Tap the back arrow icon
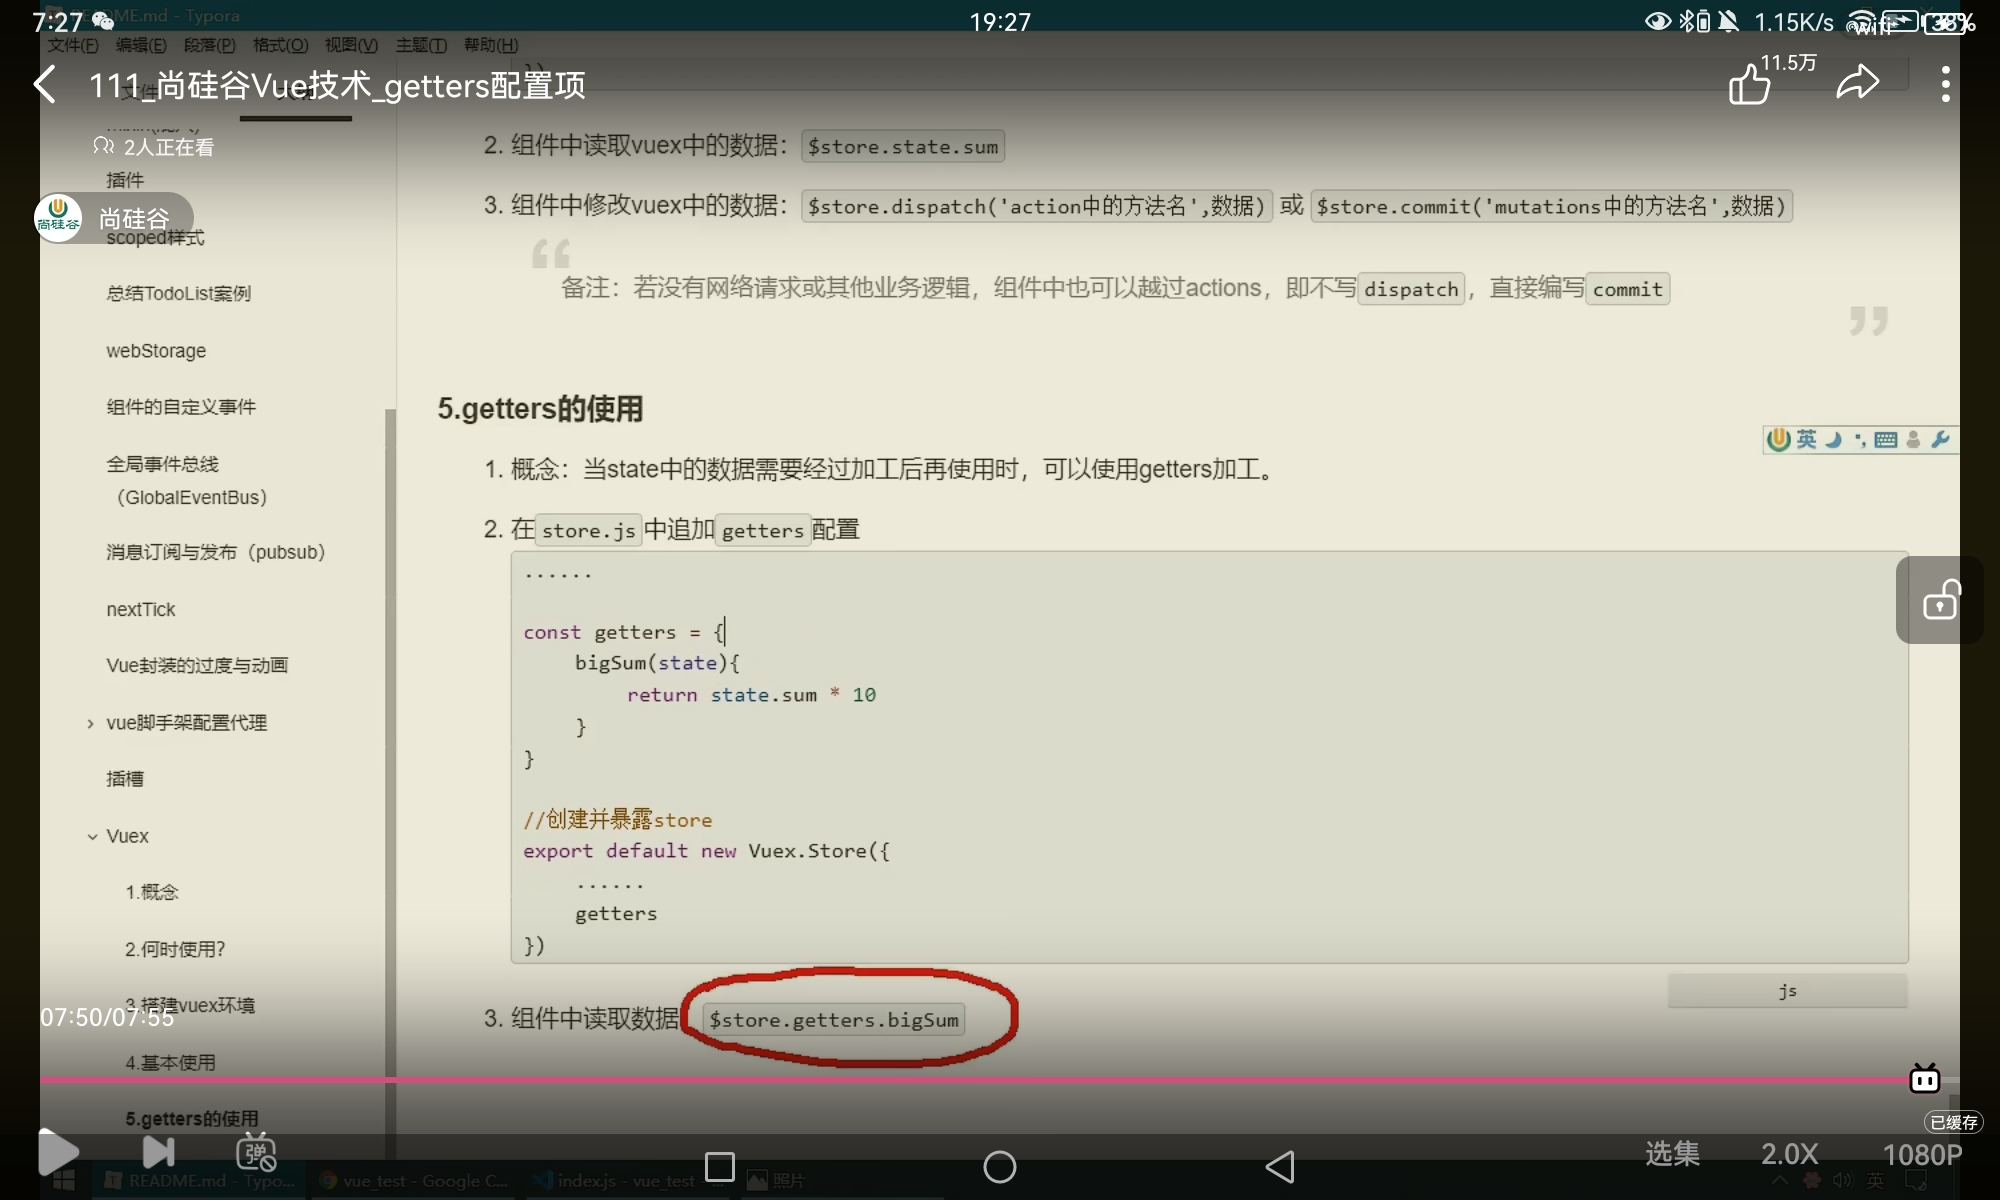2000x1200 pixels. coord(46,85)
